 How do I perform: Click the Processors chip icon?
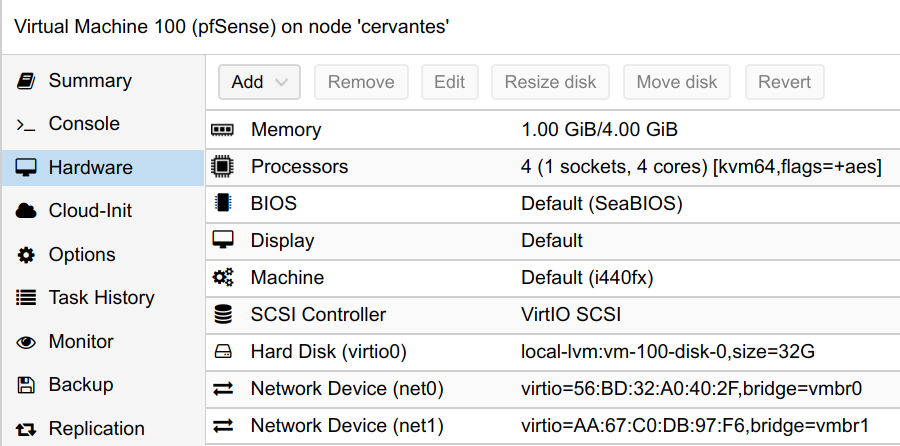point(223,166)
